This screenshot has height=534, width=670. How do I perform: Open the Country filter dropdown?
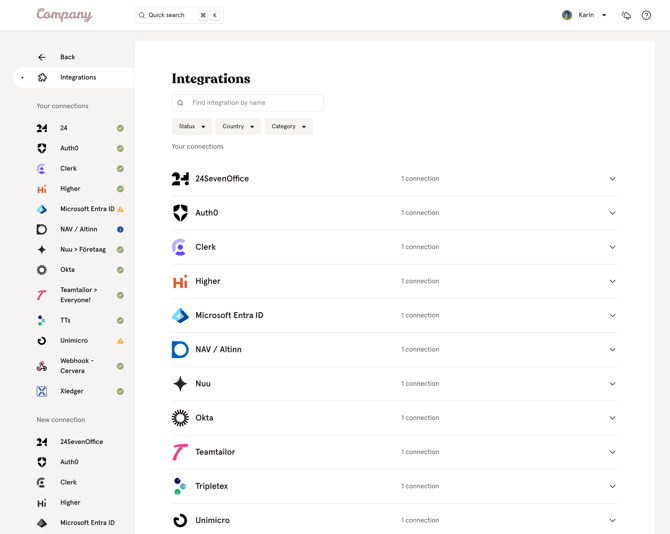pyautogui.click(x=238, y=126)
